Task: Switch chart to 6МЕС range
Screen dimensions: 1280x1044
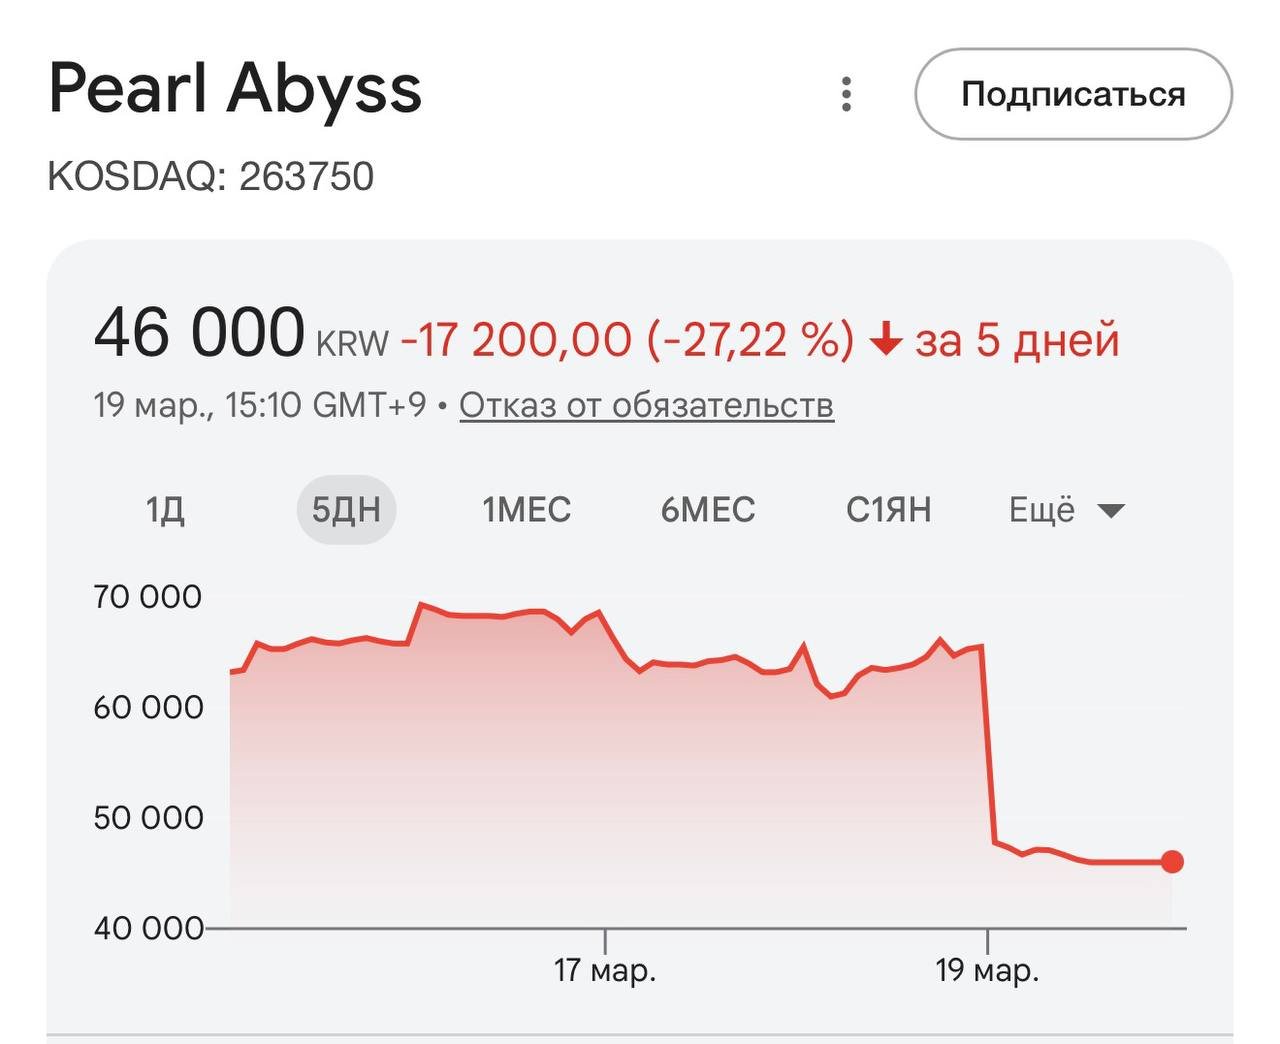Action: coord(707,510)
